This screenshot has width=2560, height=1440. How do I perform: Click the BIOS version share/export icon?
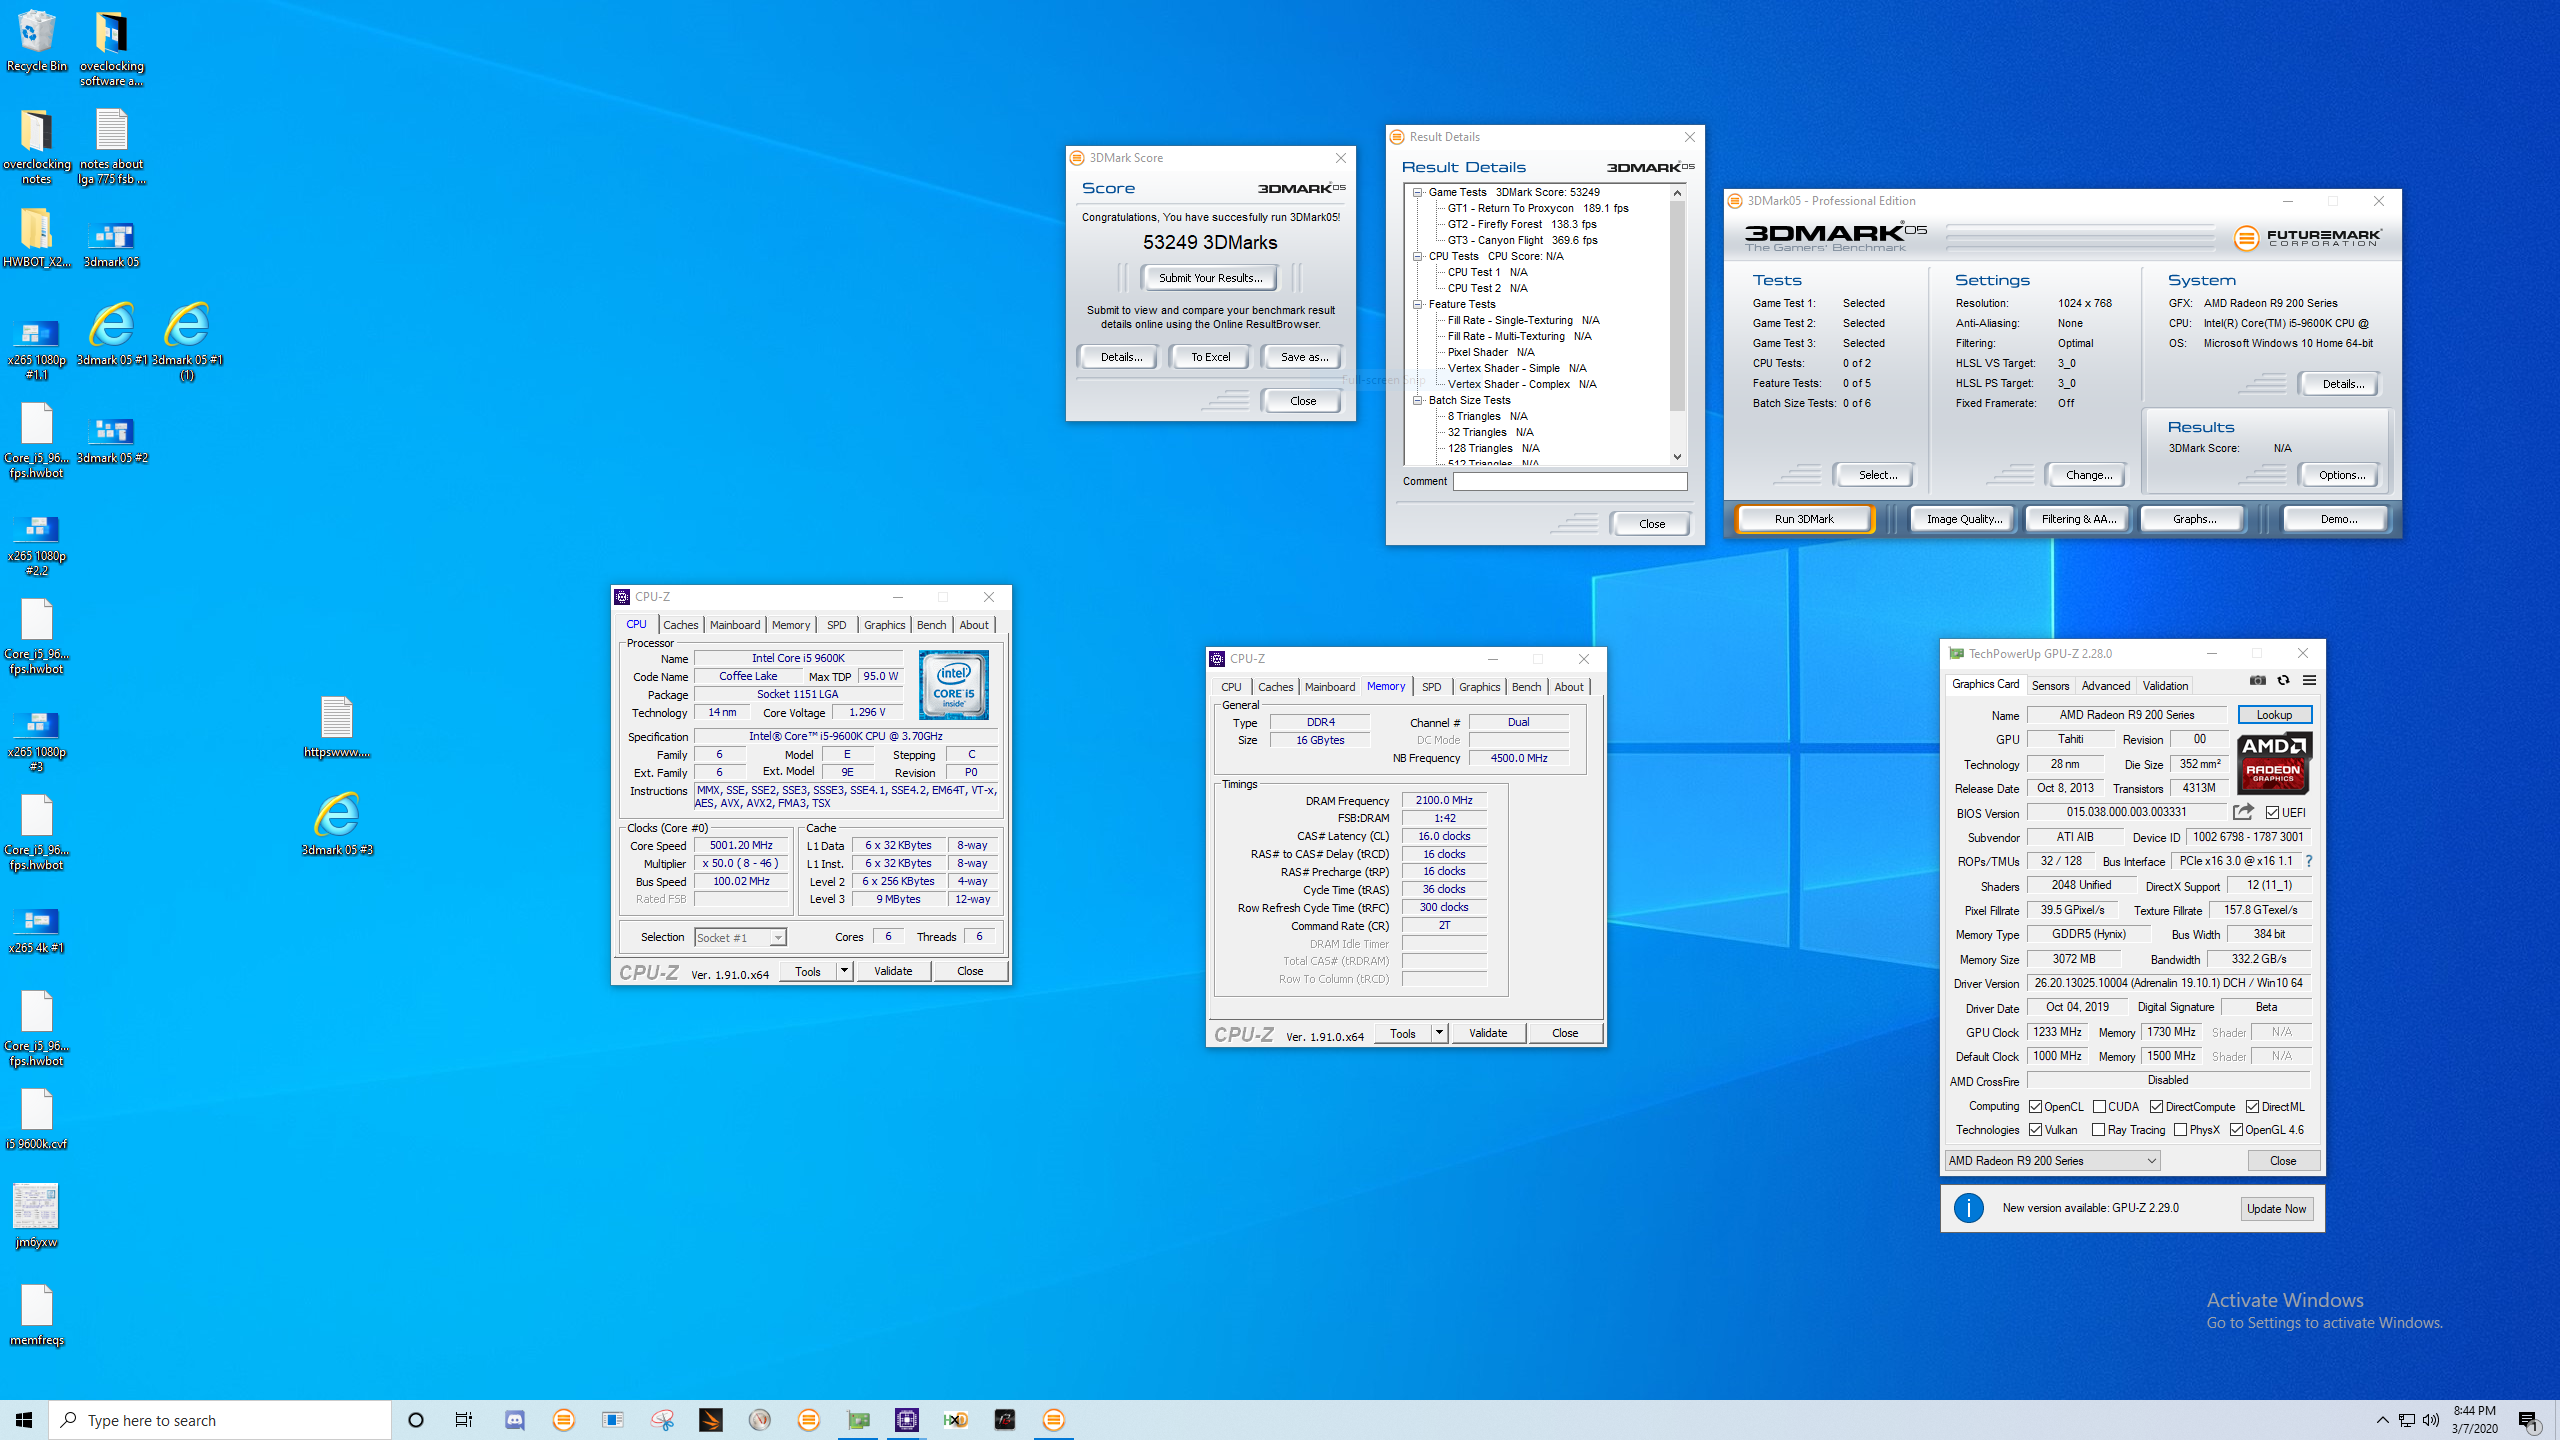pos(2243,812)
